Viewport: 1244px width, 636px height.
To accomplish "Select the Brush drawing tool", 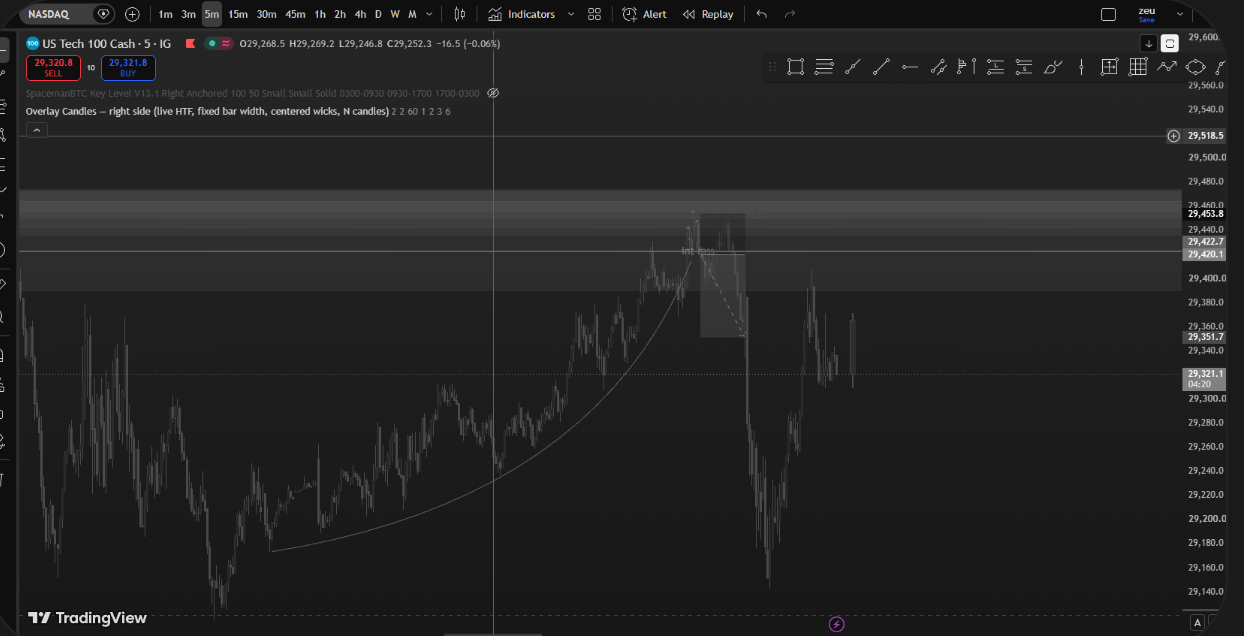I will coord(1052,67).
